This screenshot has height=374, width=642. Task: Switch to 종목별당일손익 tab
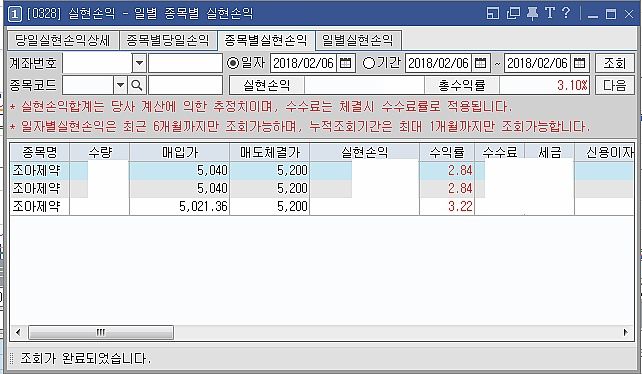(168, 40)
